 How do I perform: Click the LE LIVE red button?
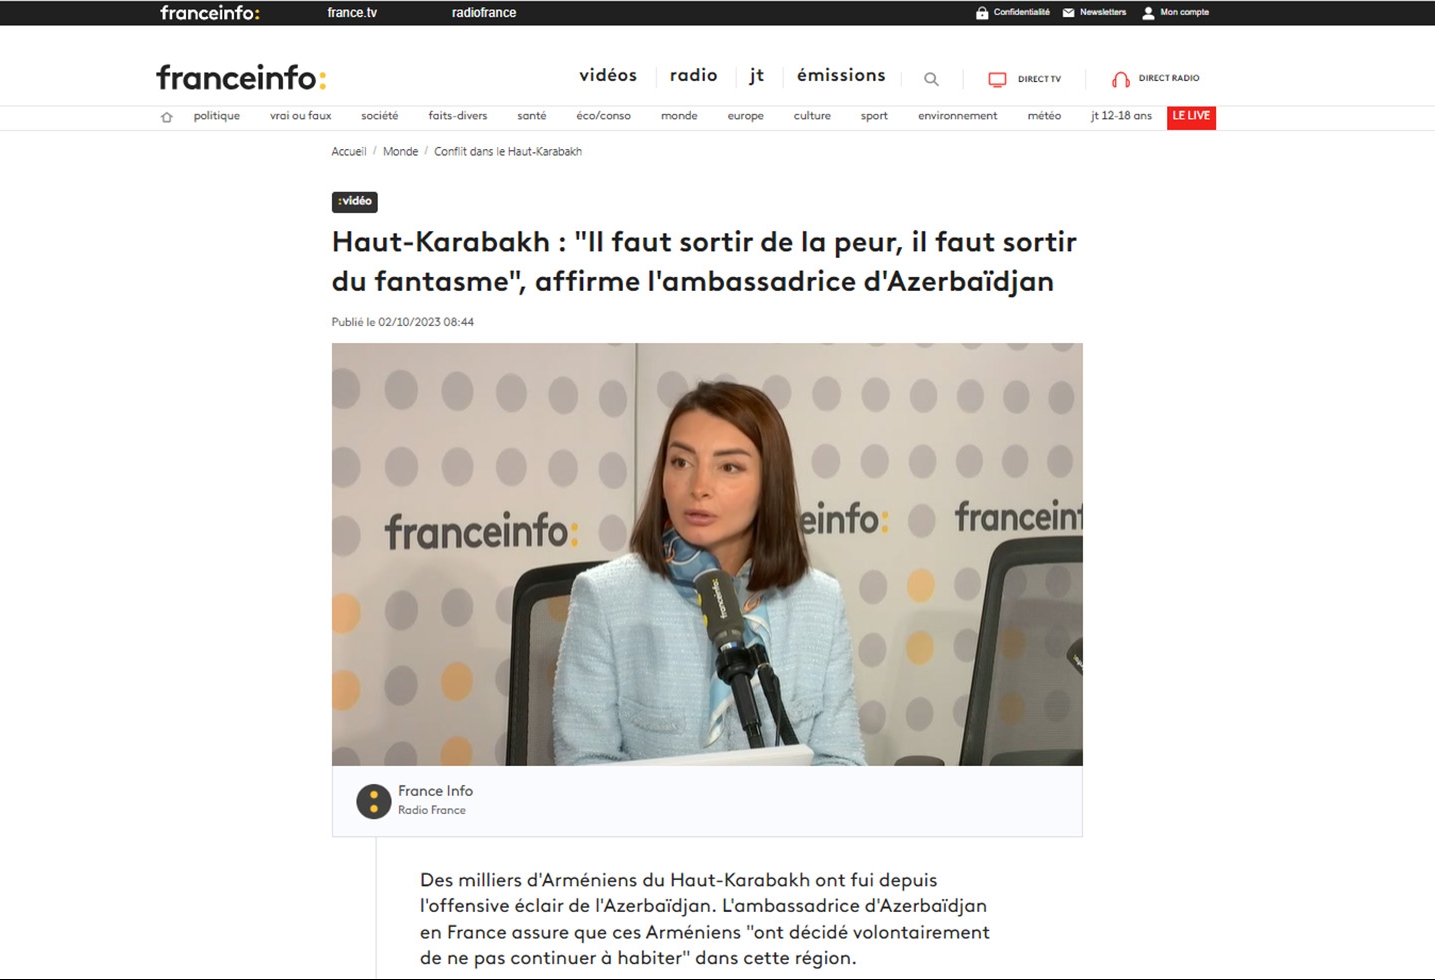pos(1191,116)
